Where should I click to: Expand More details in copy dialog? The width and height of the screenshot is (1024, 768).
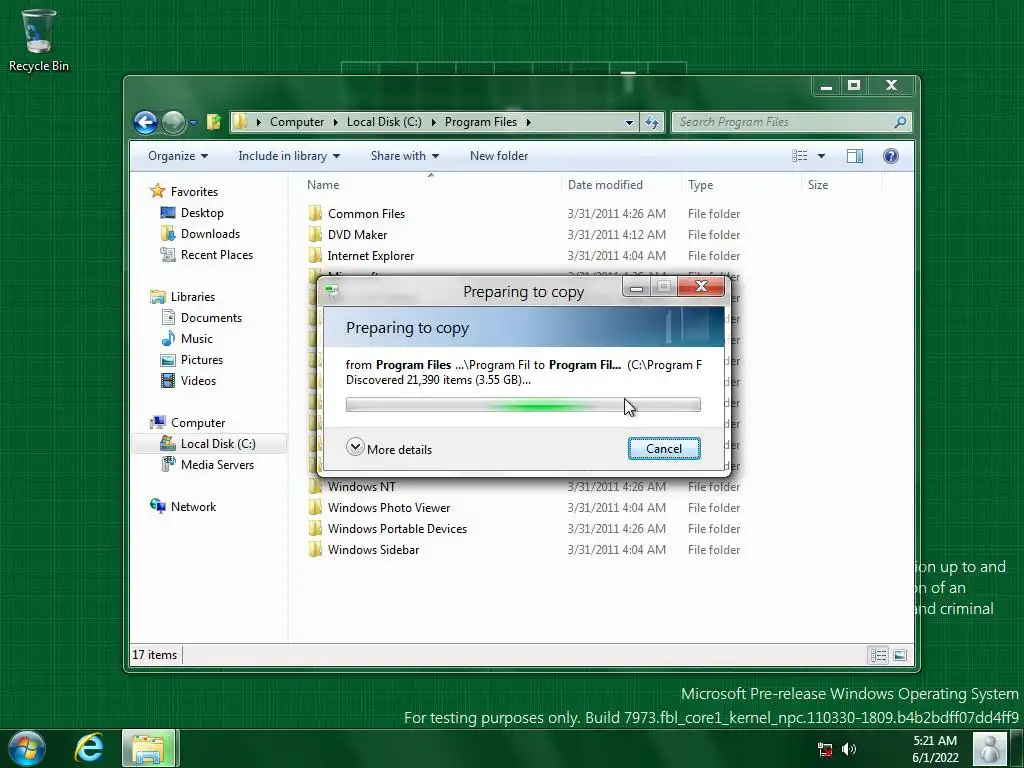point(389,449)
